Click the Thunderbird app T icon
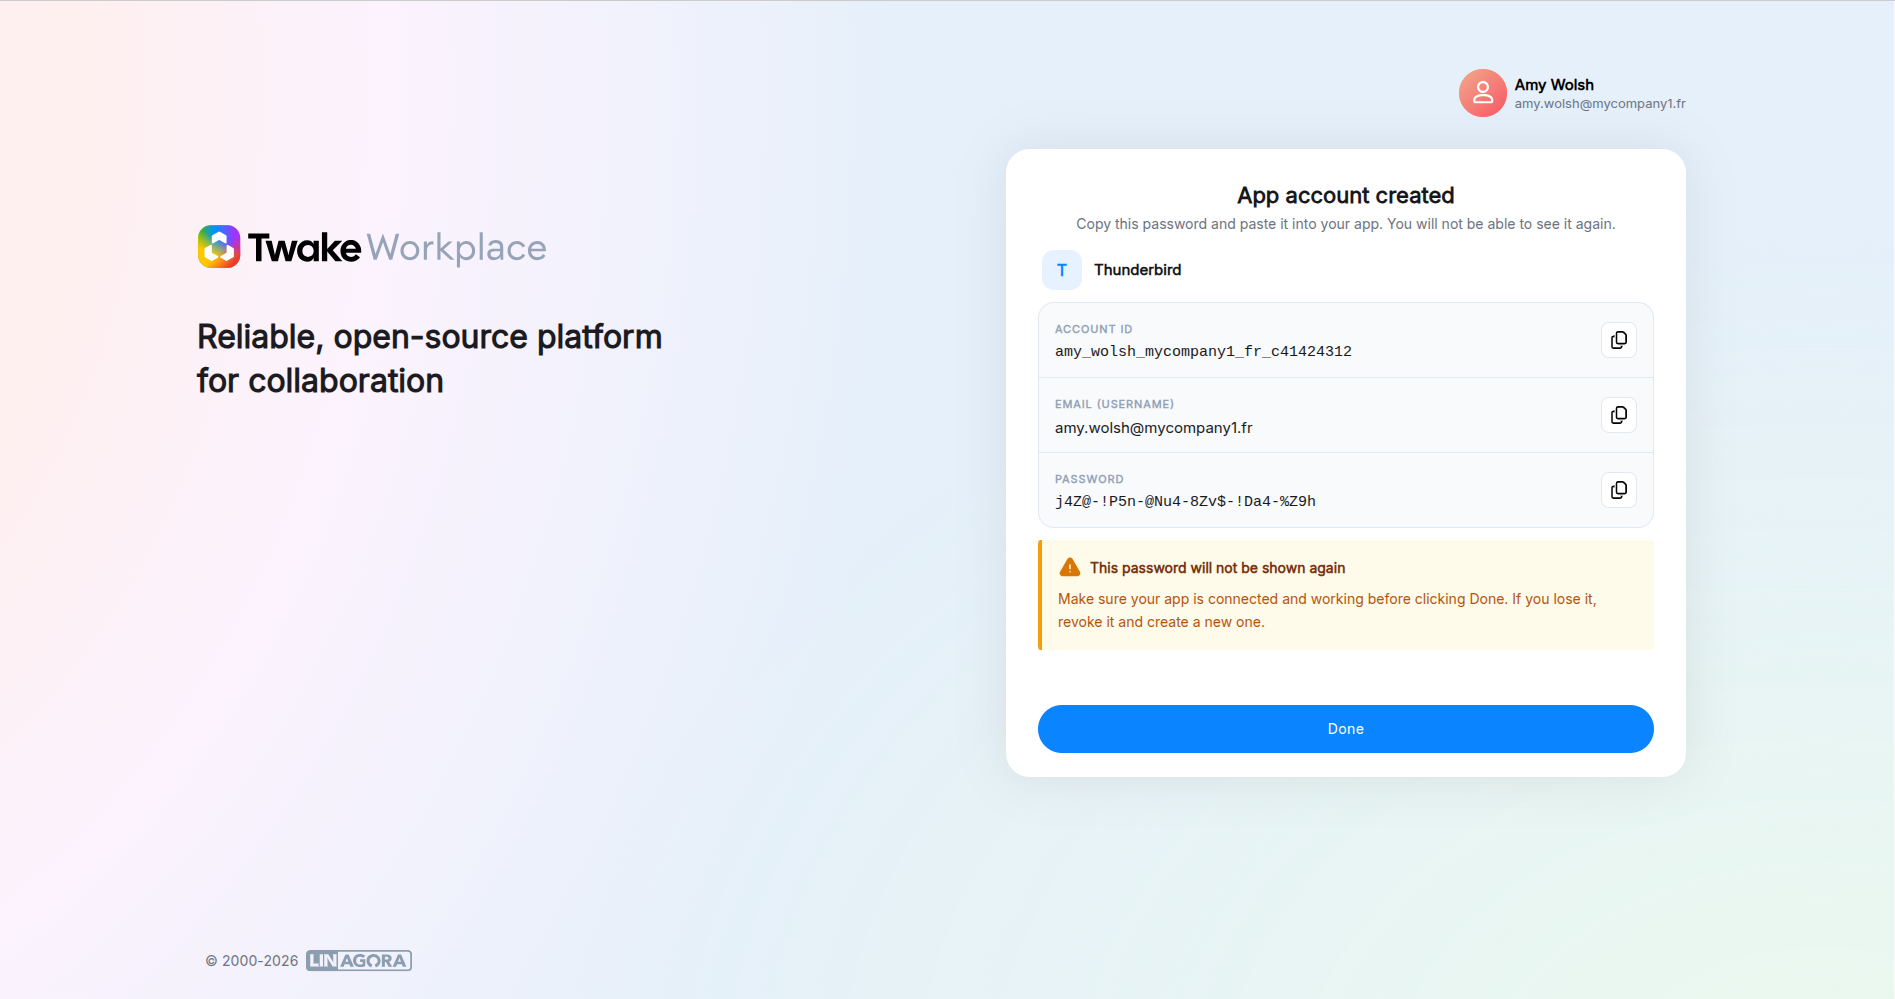Image resolution: width=1895 pixels, height=999 pixels. [x=1061, y=270]
